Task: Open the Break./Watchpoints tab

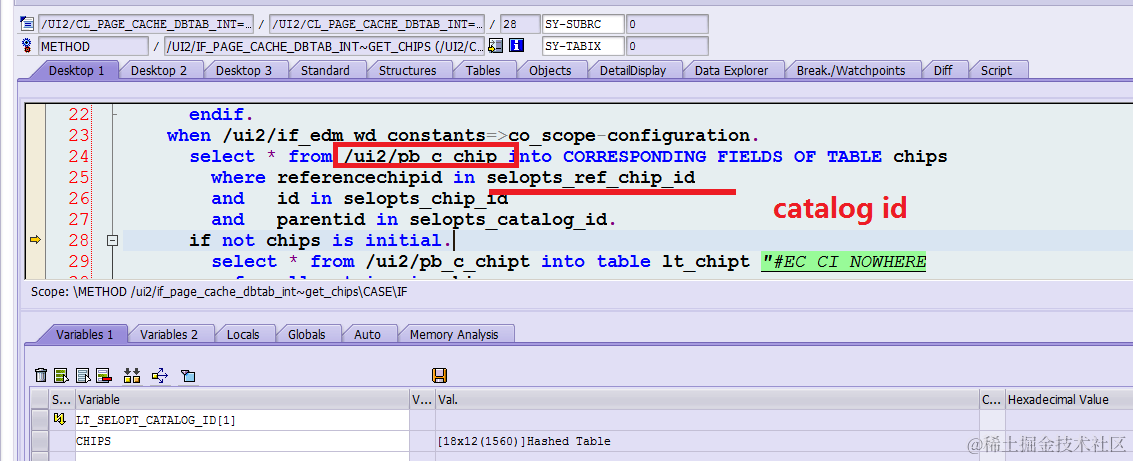Action: click(850, 70)
